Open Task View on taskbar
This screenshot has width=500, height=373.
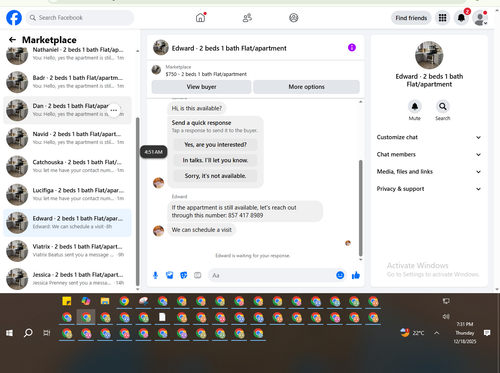point(47,333)
